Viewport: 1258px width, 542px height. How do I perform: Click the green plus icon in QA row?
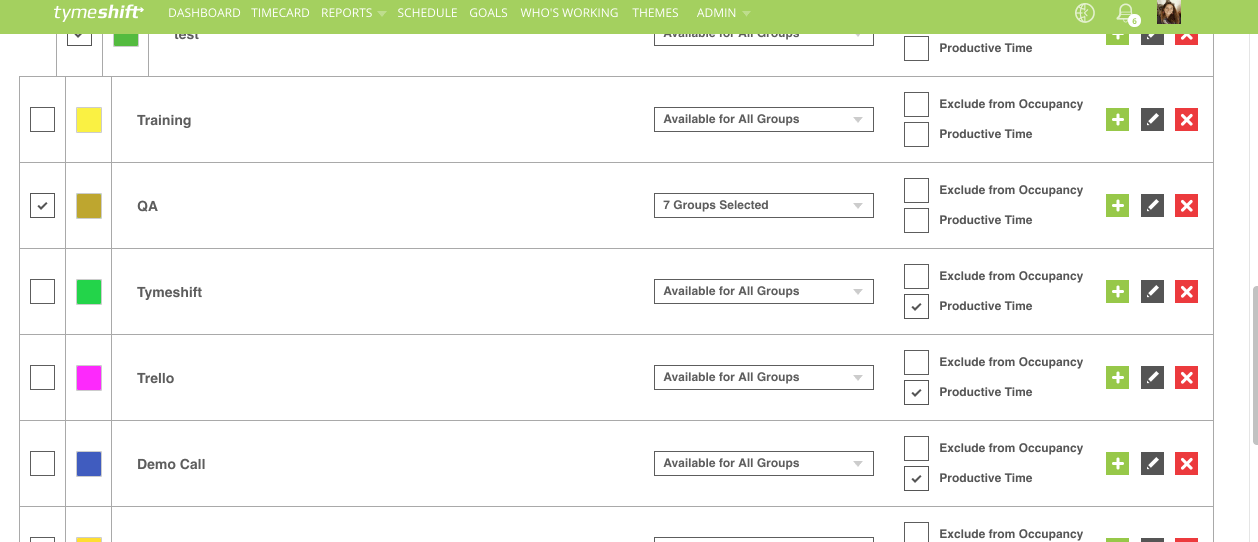coord(1118,206)
